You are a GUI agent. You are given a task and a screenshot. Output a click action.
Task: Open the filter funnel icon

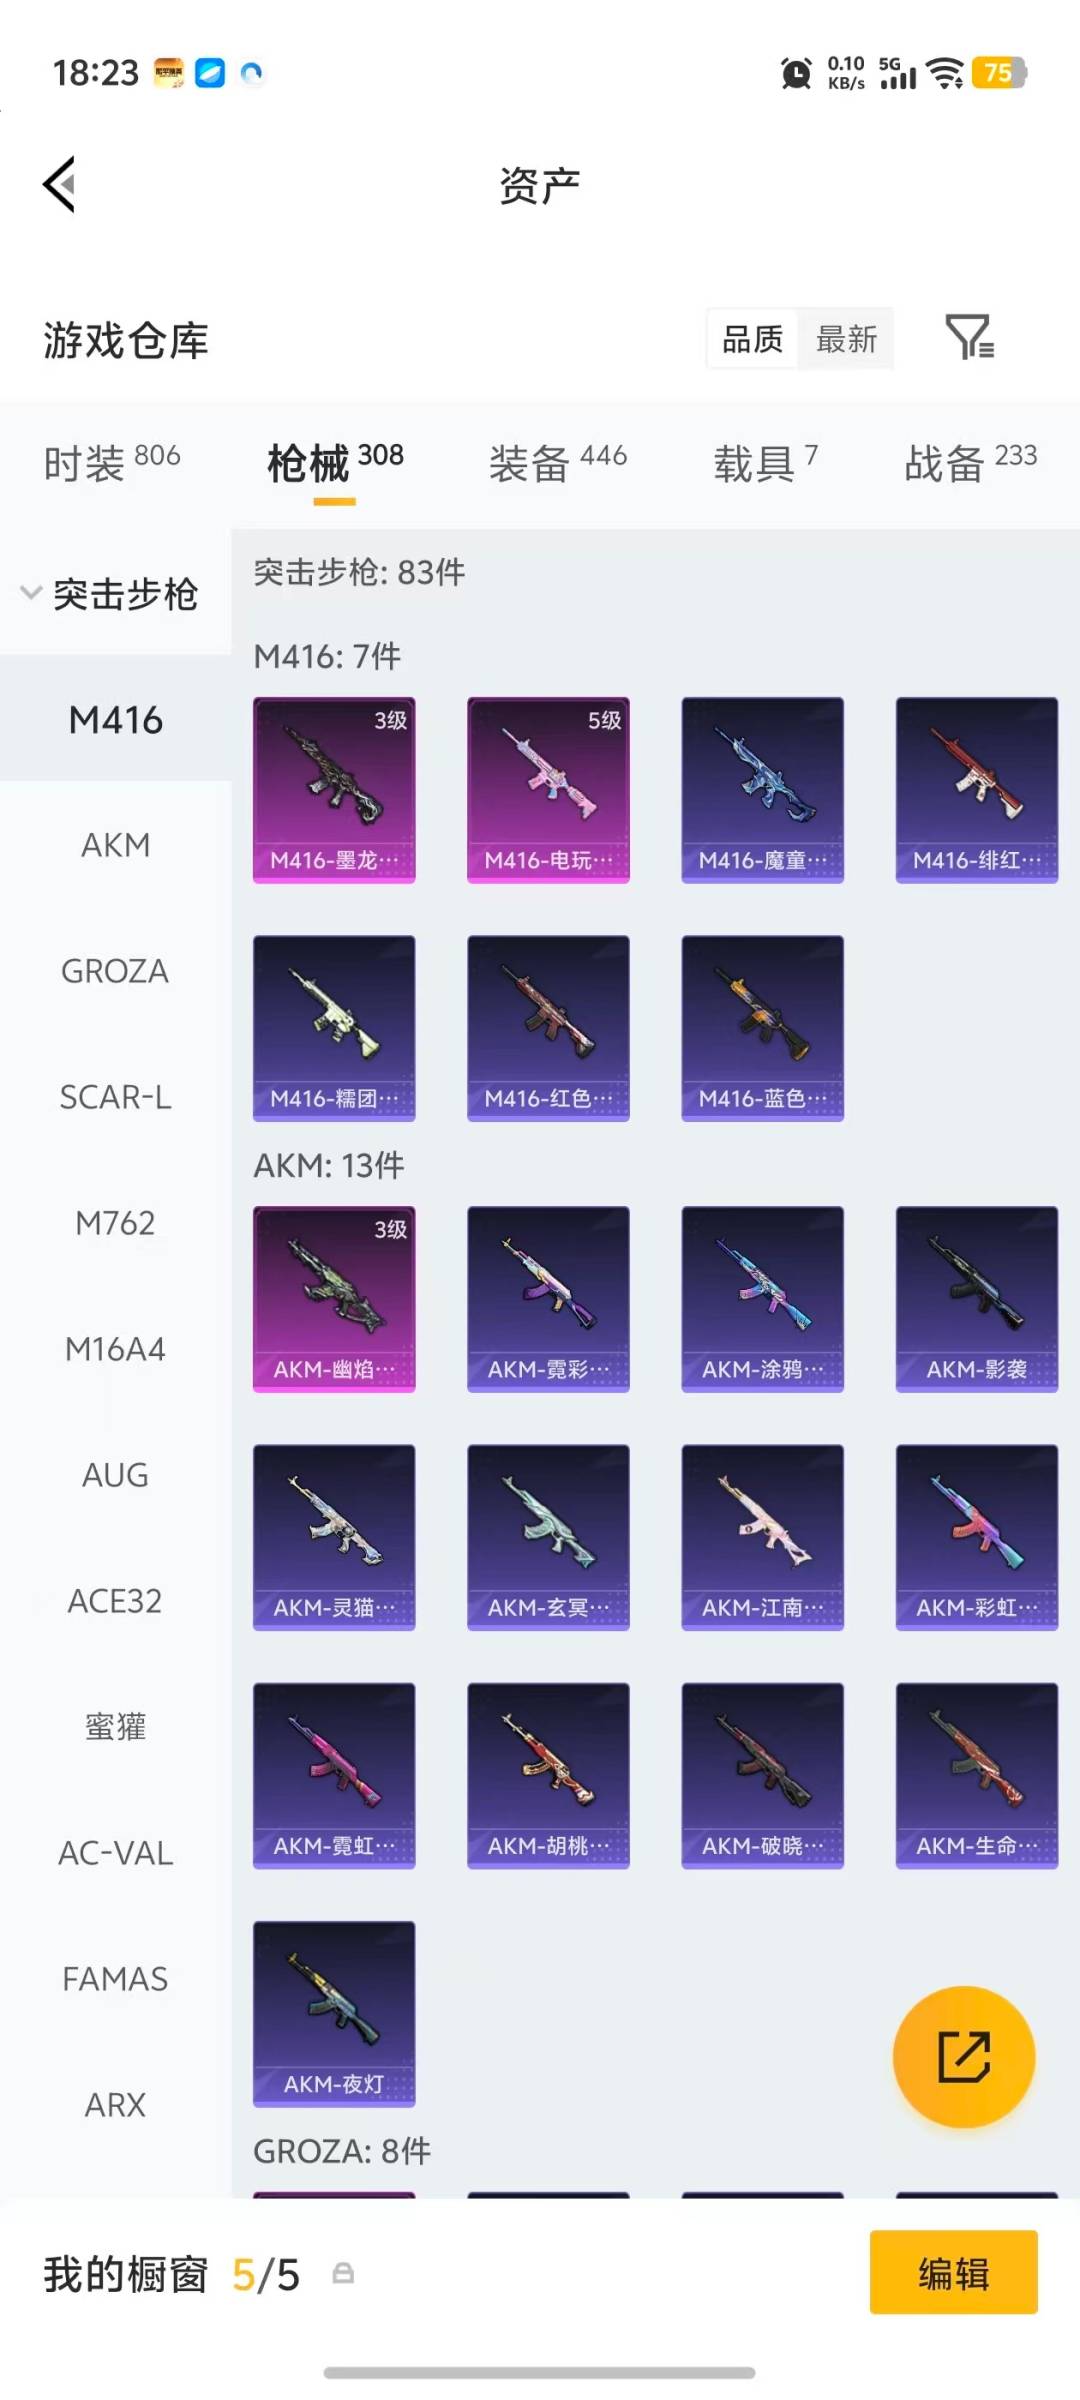(969, 337)
